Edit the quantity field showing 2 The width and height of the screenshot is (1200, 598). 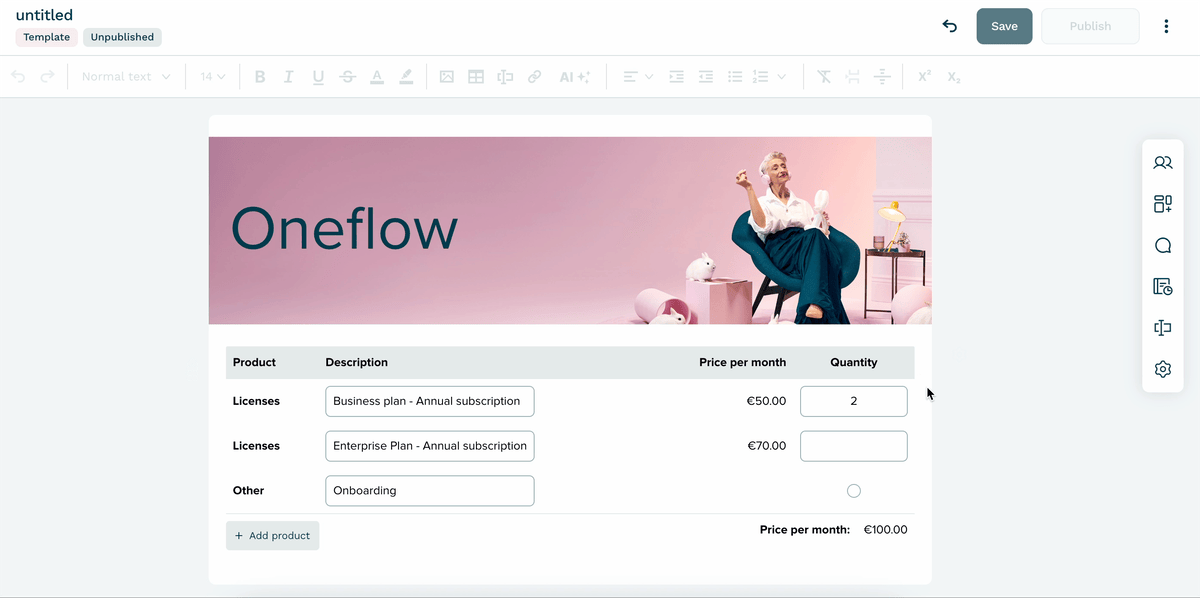coord(854,401)
